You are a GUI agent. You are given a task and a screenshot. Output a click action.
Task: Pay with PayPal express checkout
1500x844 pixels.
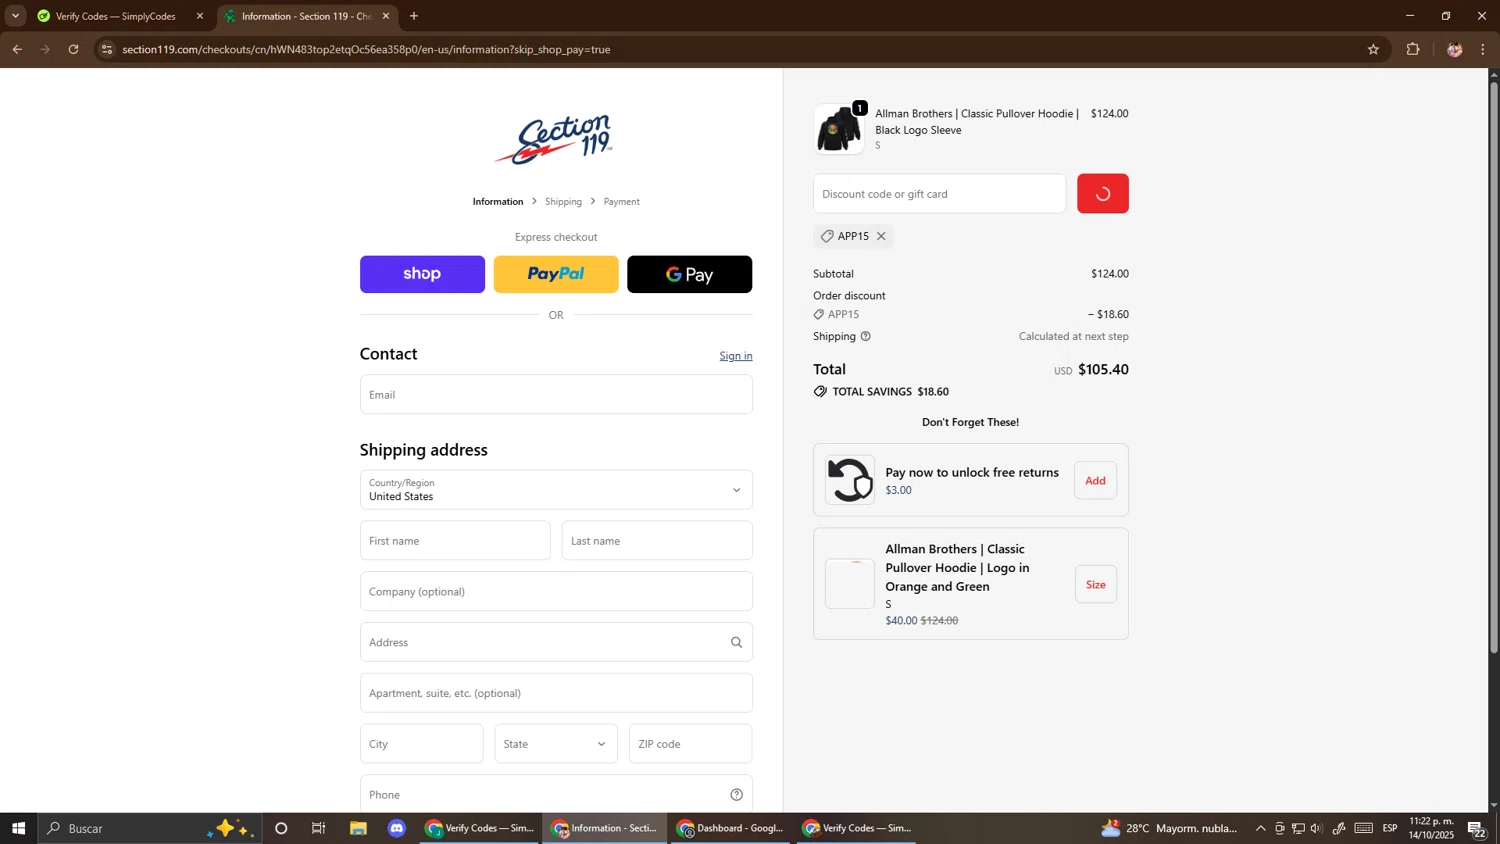[556, 274]
